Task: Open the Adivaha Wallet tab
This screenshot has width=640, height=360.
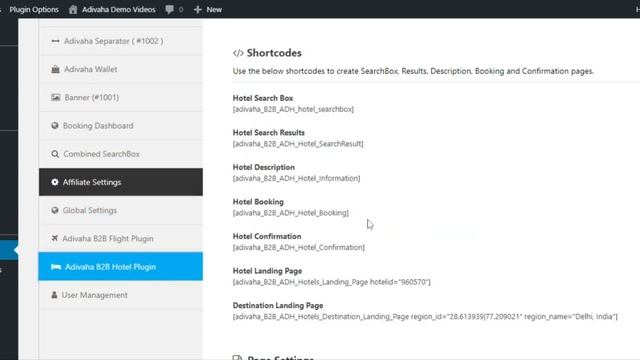Action: coord(121,69)
